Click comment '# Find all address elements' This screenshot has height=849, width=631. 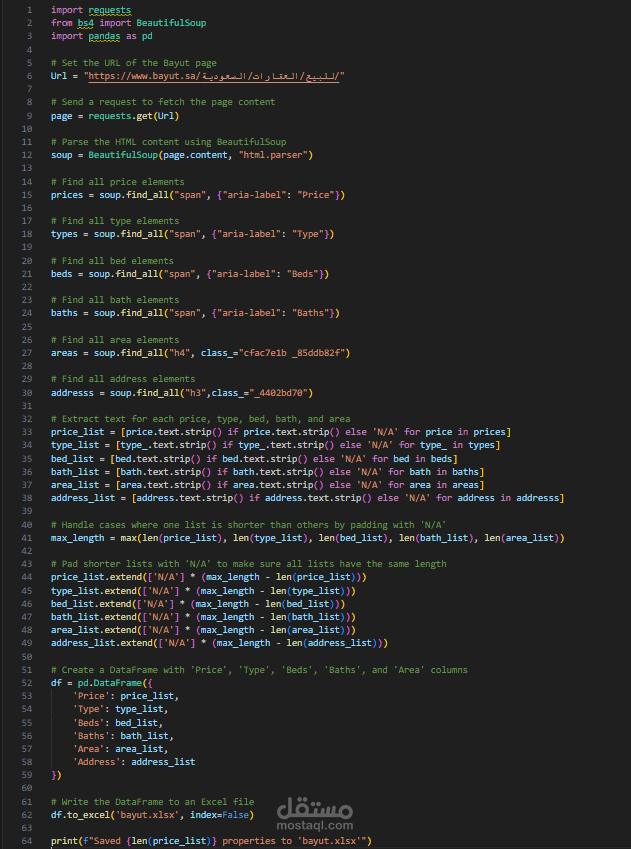tap(123, 379)
